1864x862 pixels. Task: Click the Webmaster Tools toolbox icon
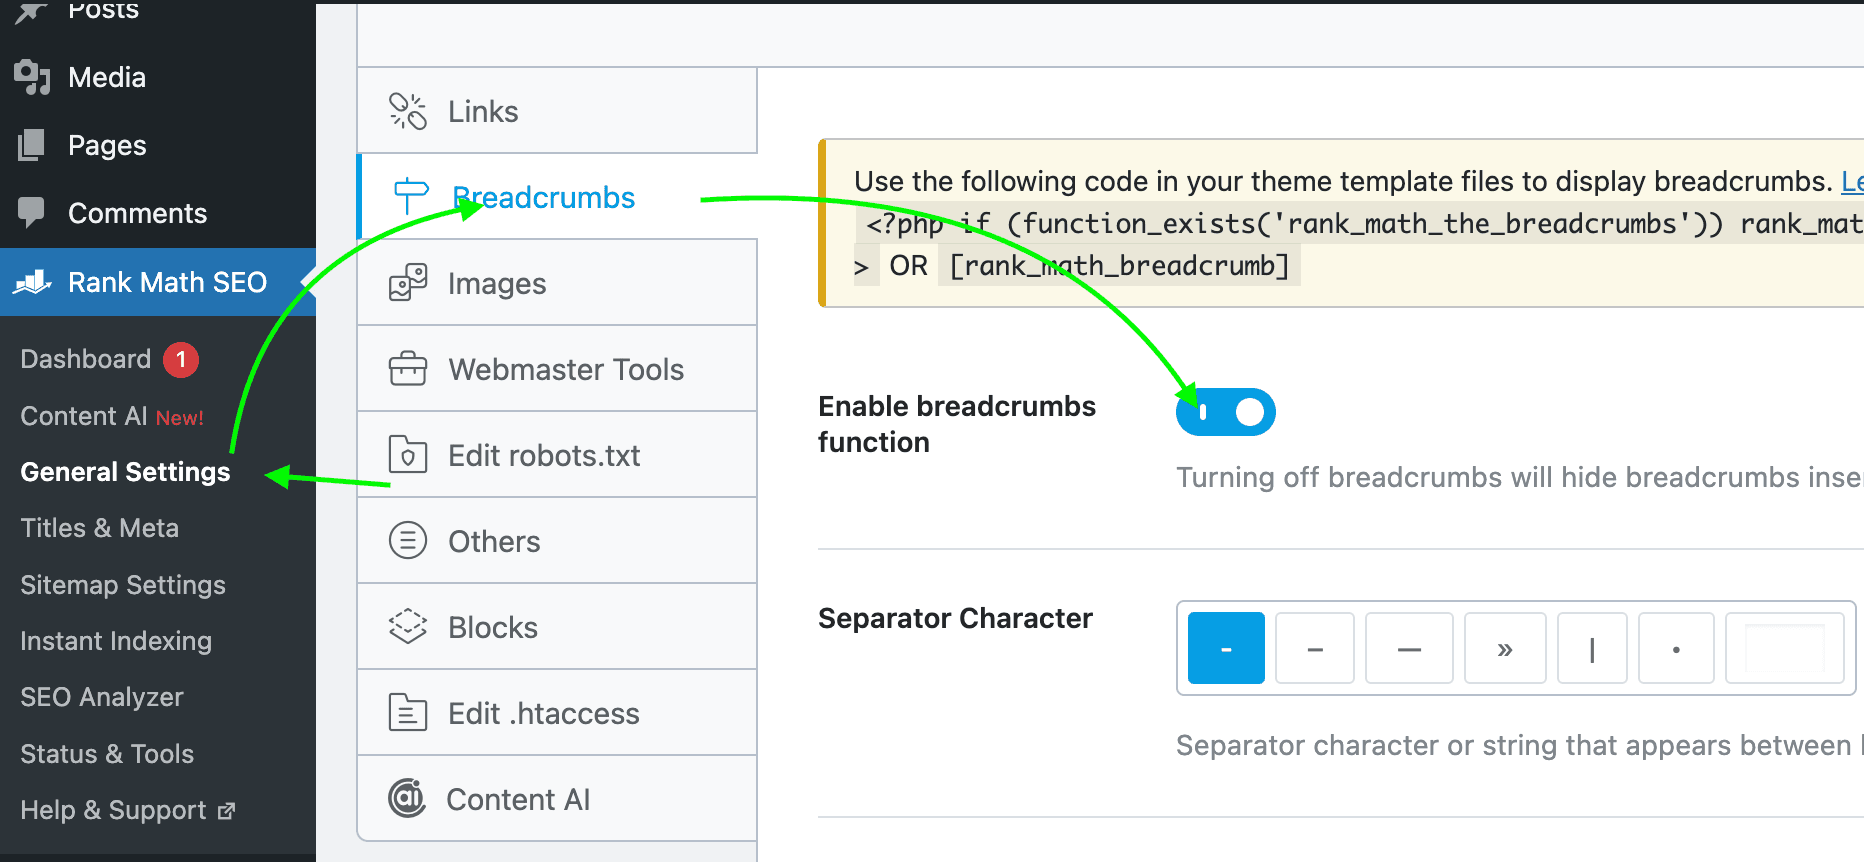[x=408, y=369]
